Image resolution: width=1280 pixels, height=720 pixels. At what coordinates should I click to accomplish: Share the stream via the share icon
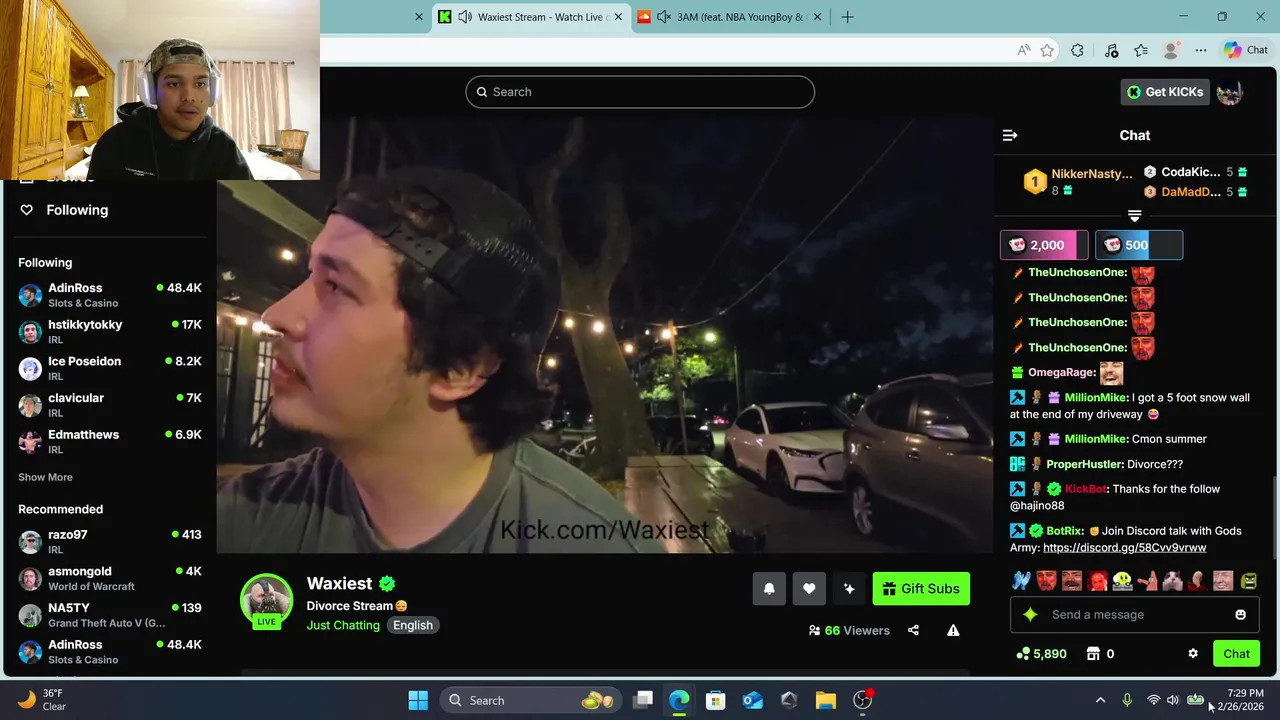click(913, 630)
